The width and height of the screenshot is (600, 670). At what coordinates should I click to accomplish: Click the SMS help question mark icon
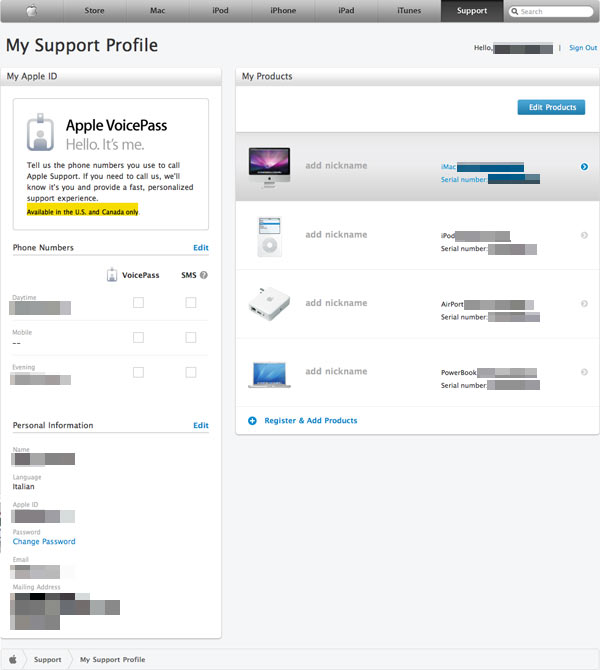[204, 275]
